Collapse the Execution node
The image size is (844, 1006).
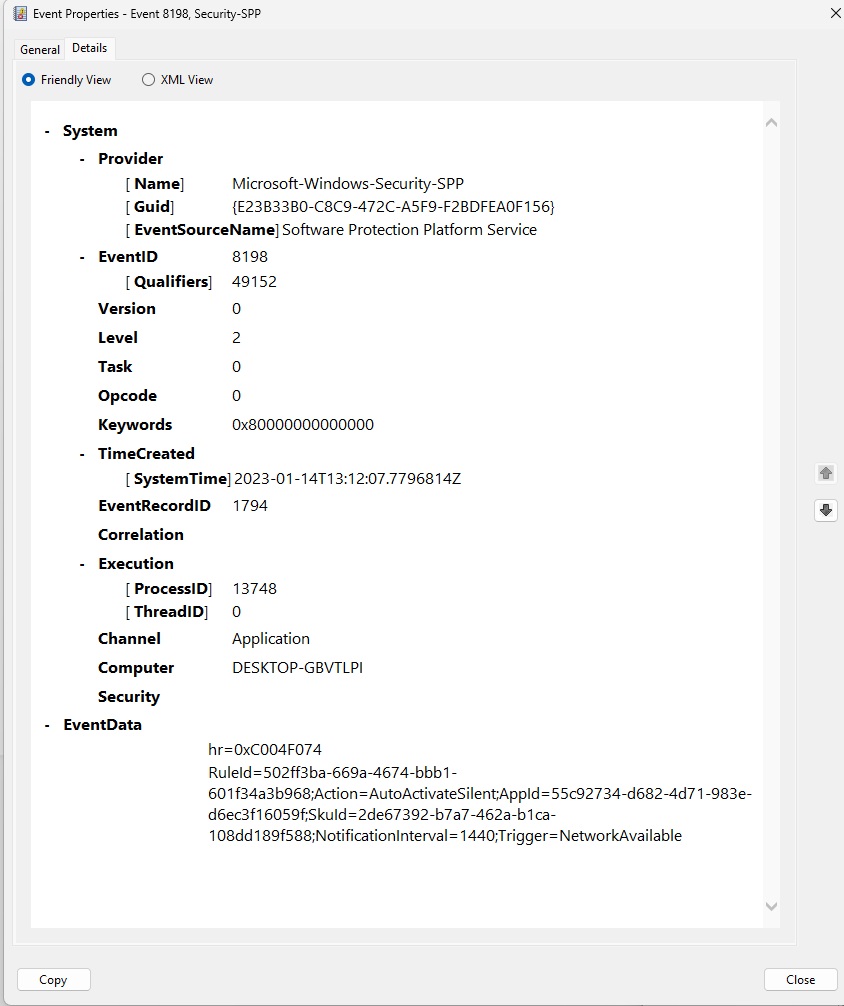tap(83, 564)
